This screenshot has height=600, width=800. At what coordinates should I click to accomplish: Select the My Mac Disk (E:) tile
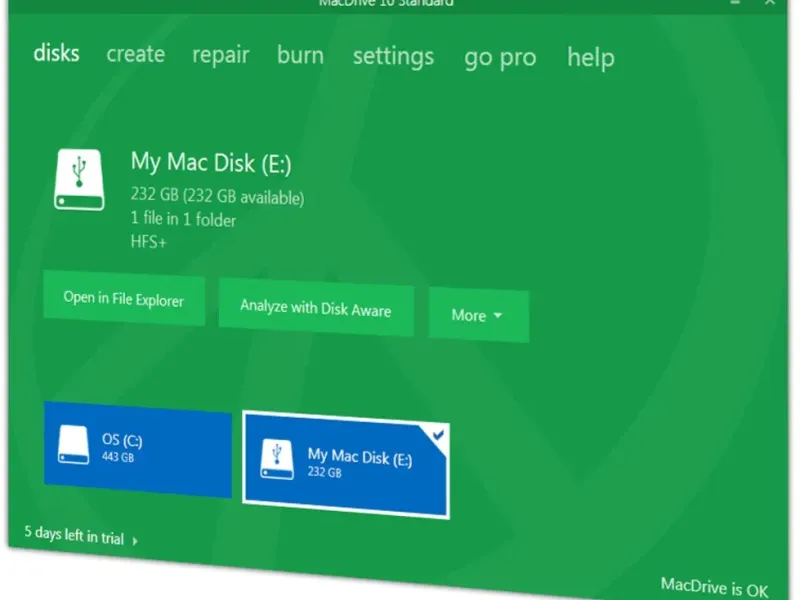tap(346, 464)
